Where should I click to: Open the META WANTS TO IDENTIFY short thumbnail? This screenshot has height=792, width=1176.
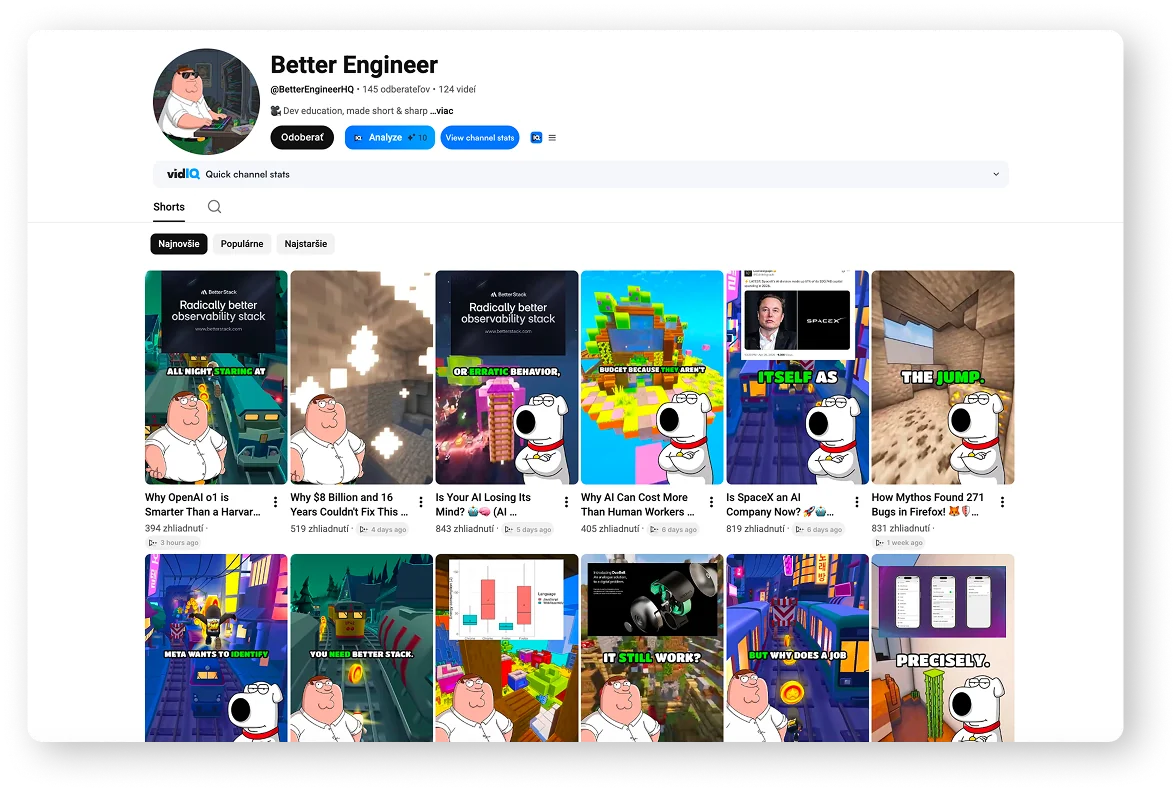216,648
